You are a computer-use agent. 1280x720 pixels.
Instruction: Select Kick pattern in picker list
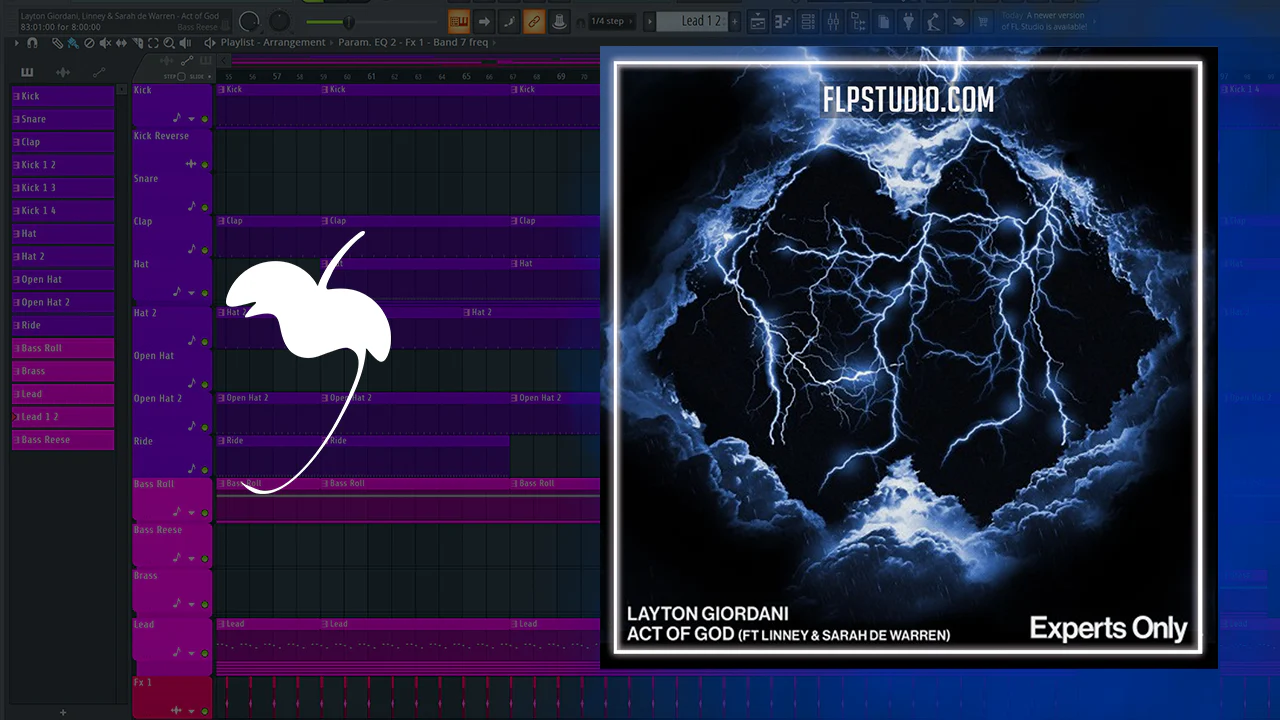[63, 96]
